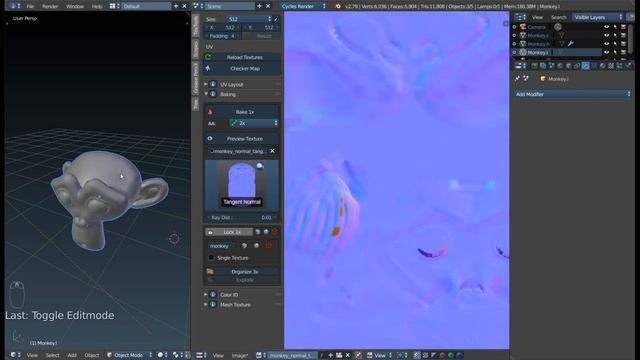The image size is (640, 360).
Task: Open the Default screen layout selector
Action: click(145, 6)
